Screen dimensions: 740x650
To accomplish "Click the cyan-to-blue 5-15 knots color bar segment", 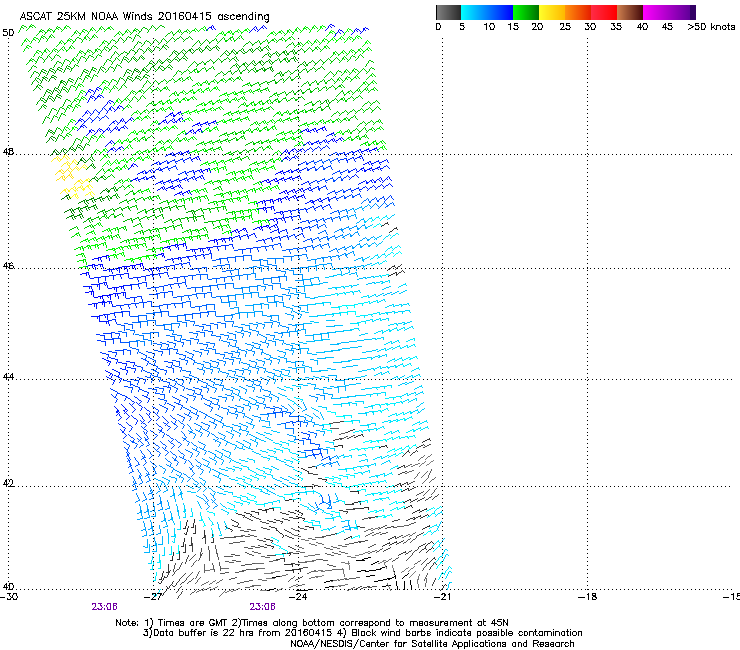I will click(x=487, y=12).
